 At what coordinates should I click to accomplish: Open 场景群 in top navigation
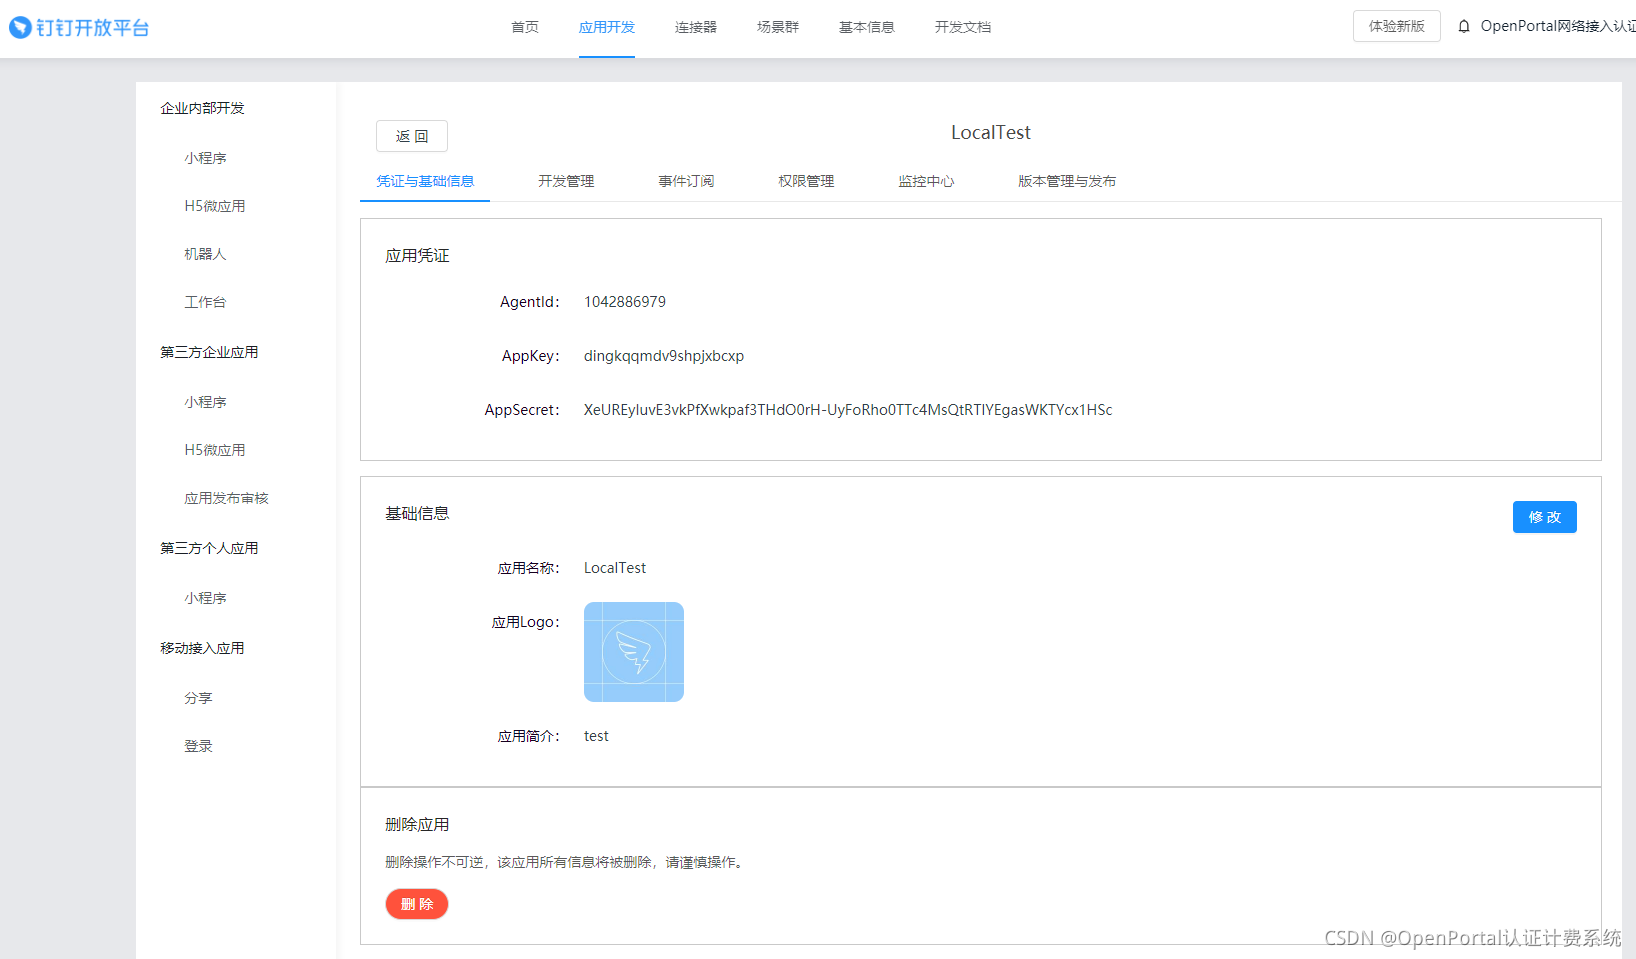pyautogui.click(x=778, y=27)
